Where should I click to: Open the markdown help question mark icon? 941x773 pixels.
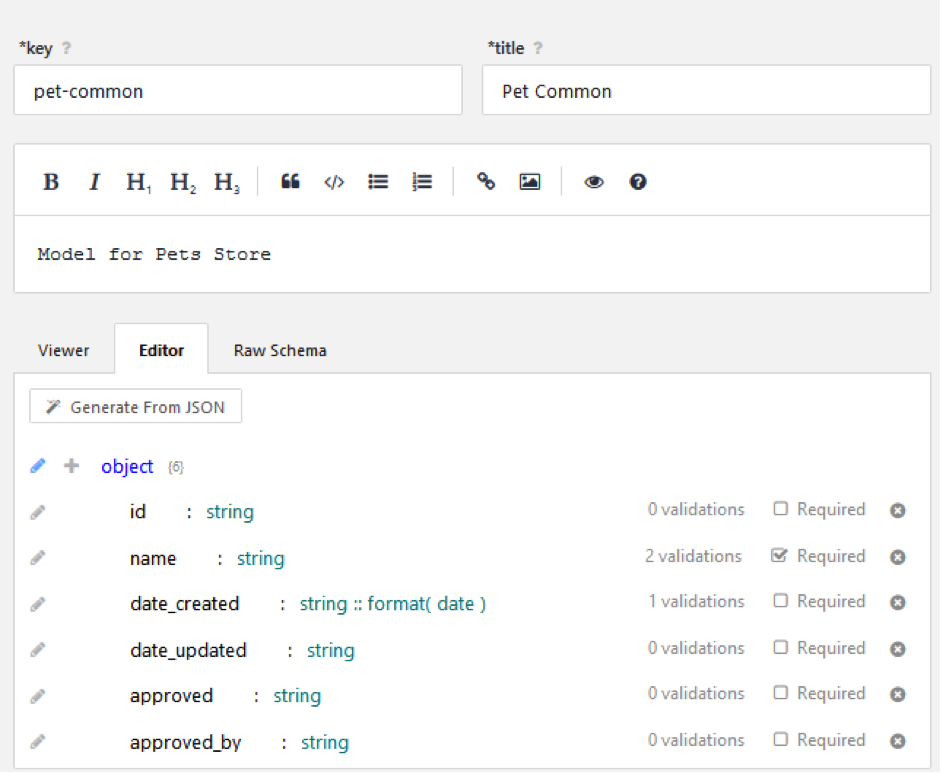(x=638, y=182)
